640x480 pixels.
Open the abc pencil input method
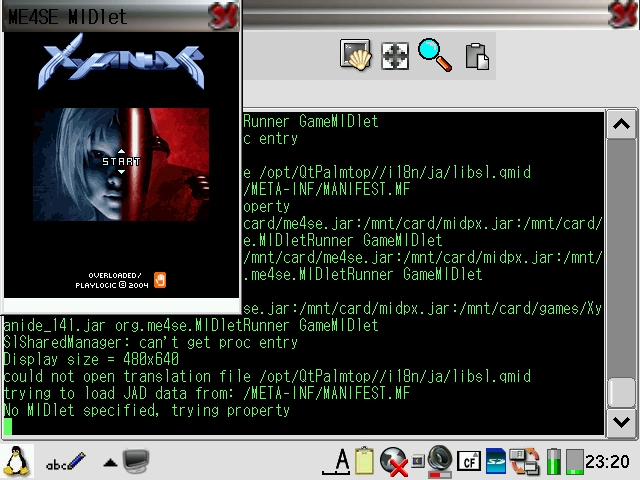tap(65, 462)
